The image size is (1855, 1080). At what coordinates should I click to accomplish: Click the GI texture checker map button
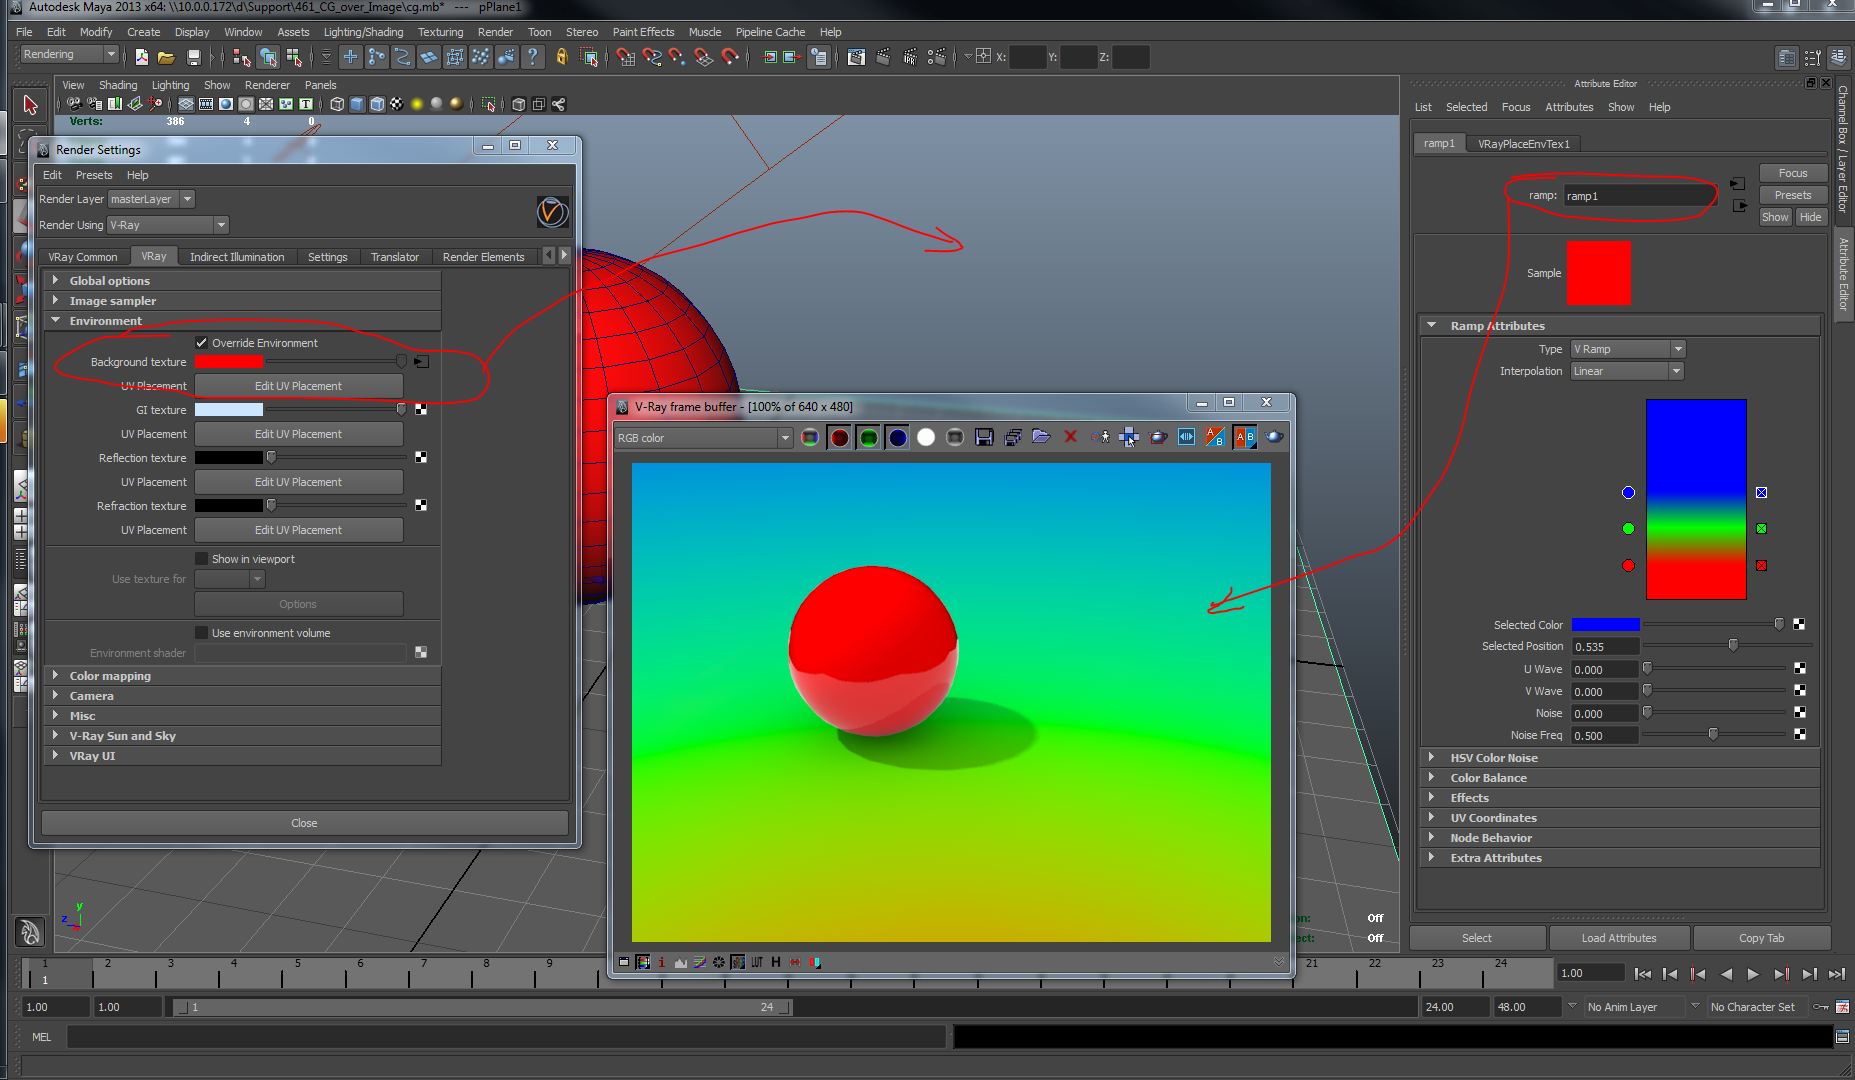[421, 410]
